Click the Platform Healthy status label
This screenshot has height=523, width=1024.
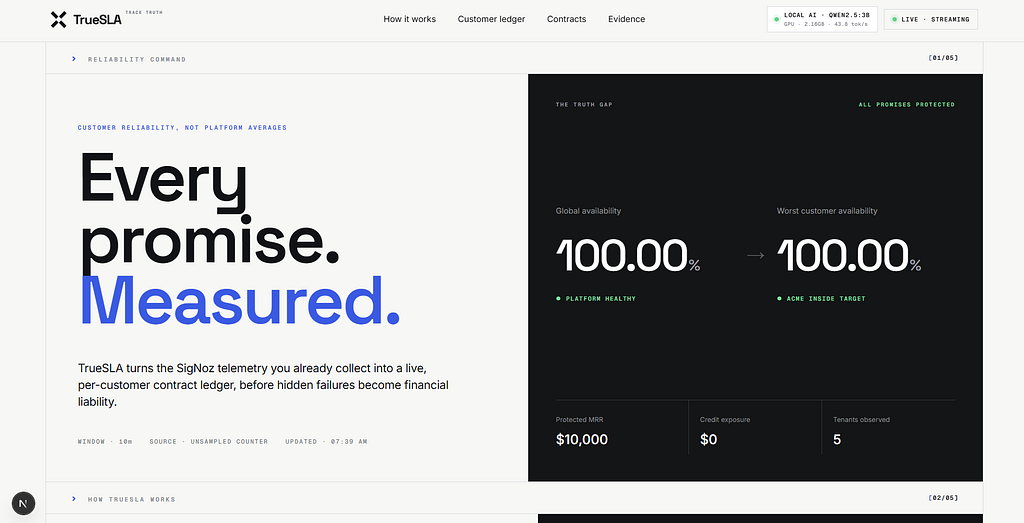coord(601,298)
